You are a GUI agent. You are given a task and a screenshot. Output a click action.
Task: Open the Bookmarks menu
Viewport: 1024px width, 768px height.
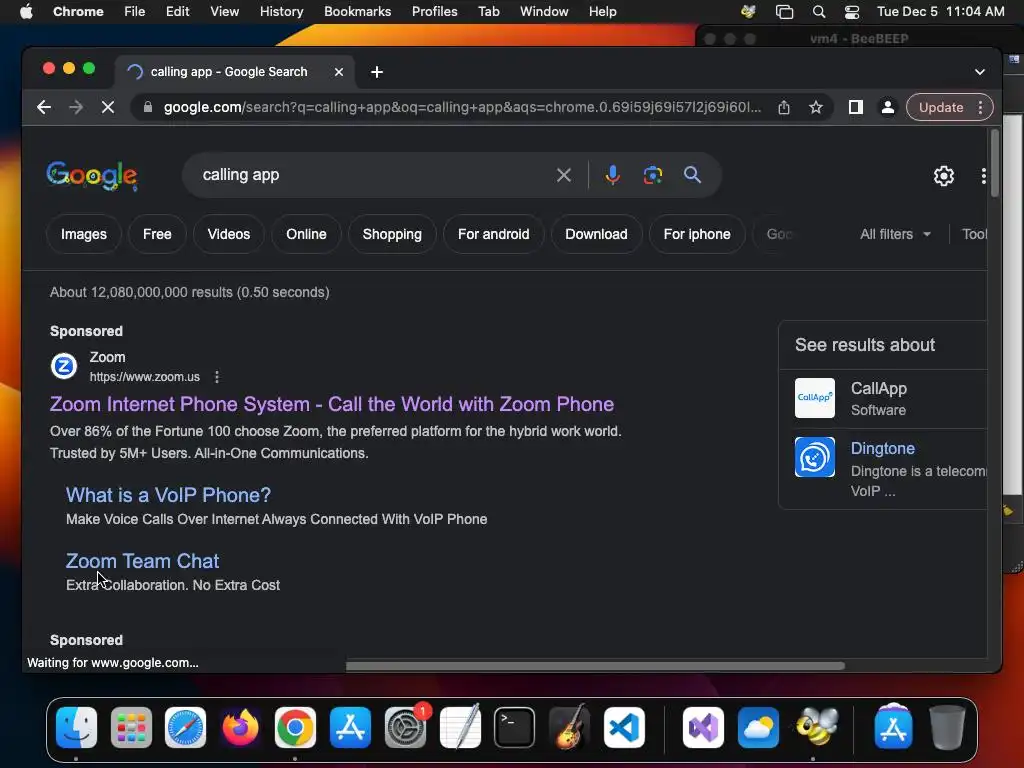tap(357, 12)
